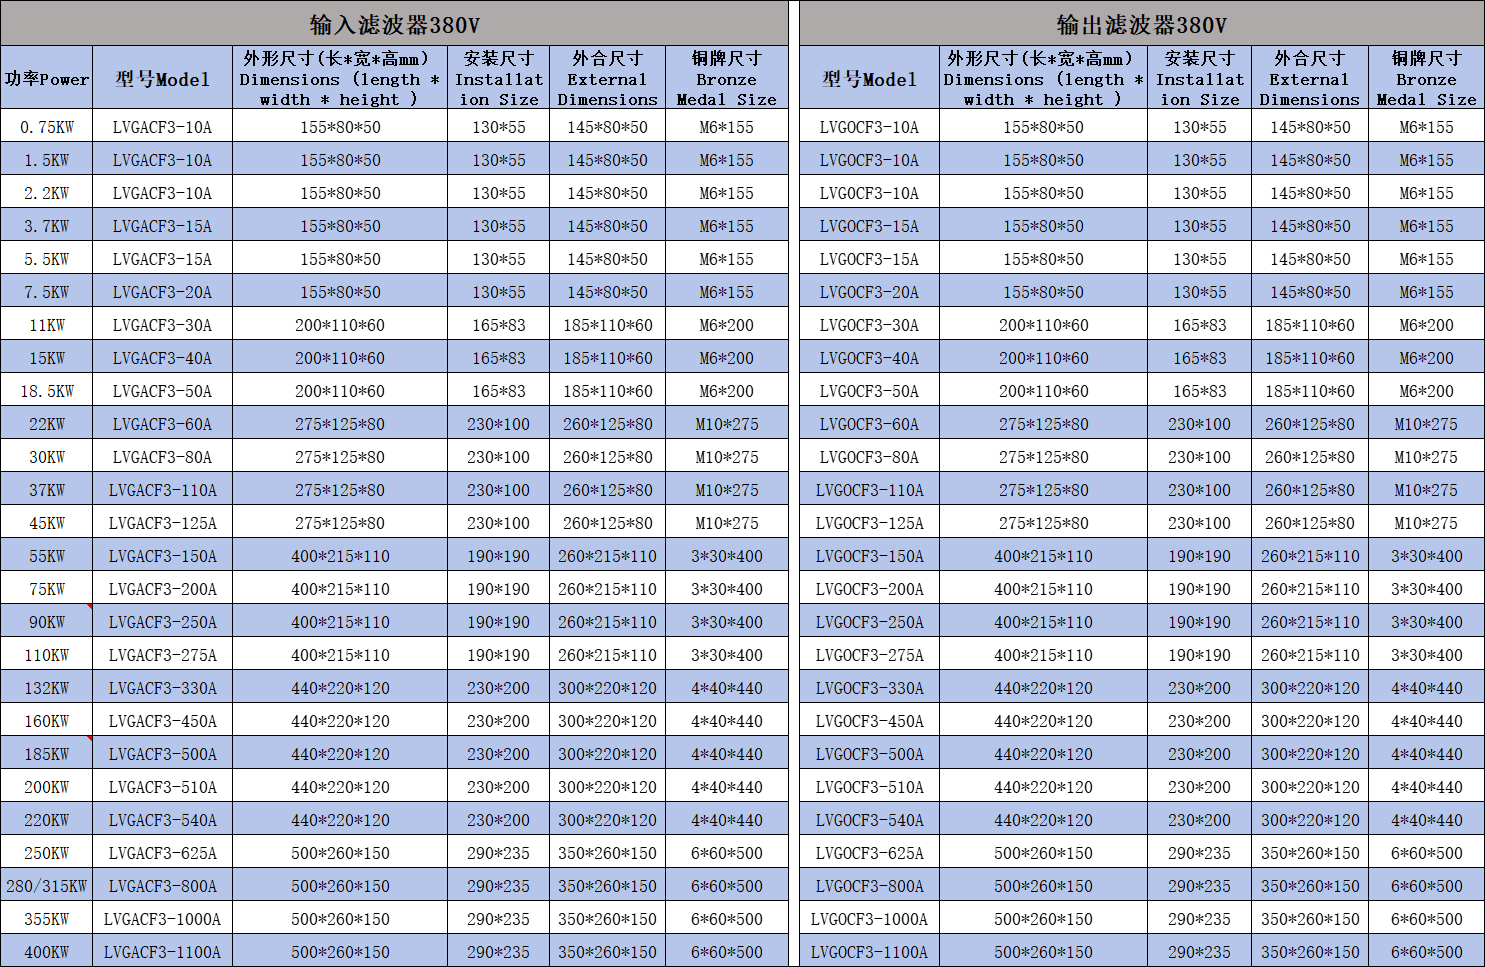Click output filter "Bronze Medal Size" header
The image size is (1485, 967).
[1426, 79]
